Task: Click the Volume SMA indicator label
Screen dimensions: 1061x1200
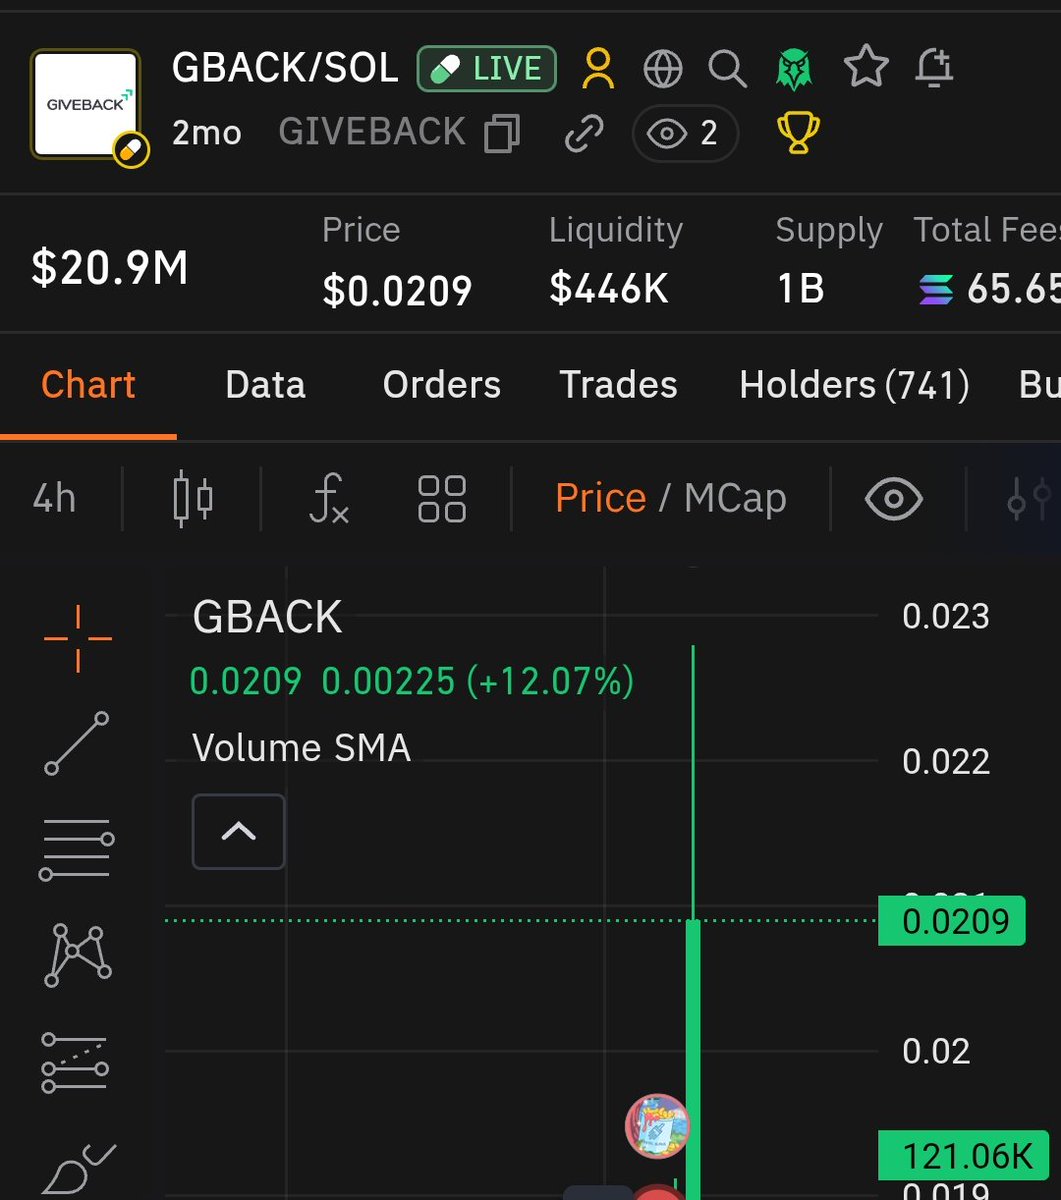Action: pos(301,748)
